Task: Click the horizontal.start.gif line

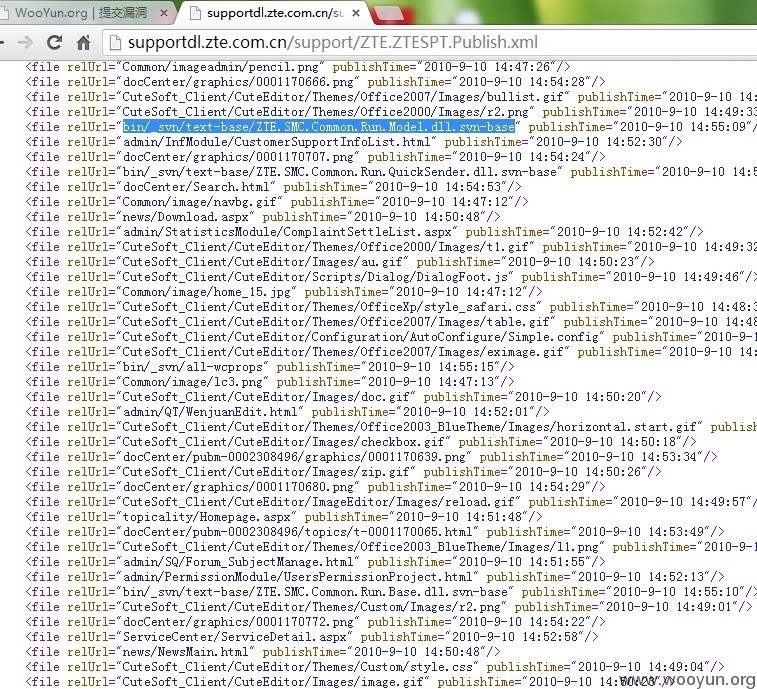Action: pyautogui.click(x=391, y=426)
